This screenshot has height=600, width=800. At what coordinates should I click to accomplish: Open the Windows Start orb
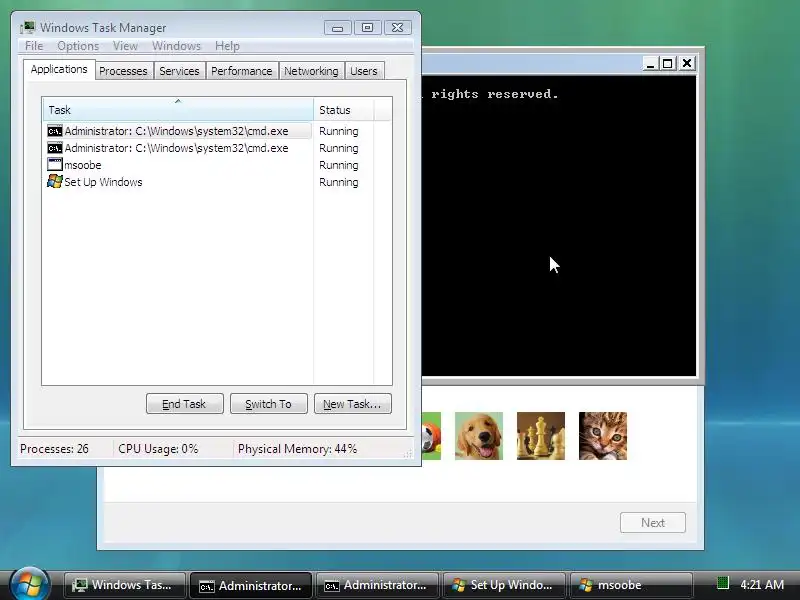(29, 585)
